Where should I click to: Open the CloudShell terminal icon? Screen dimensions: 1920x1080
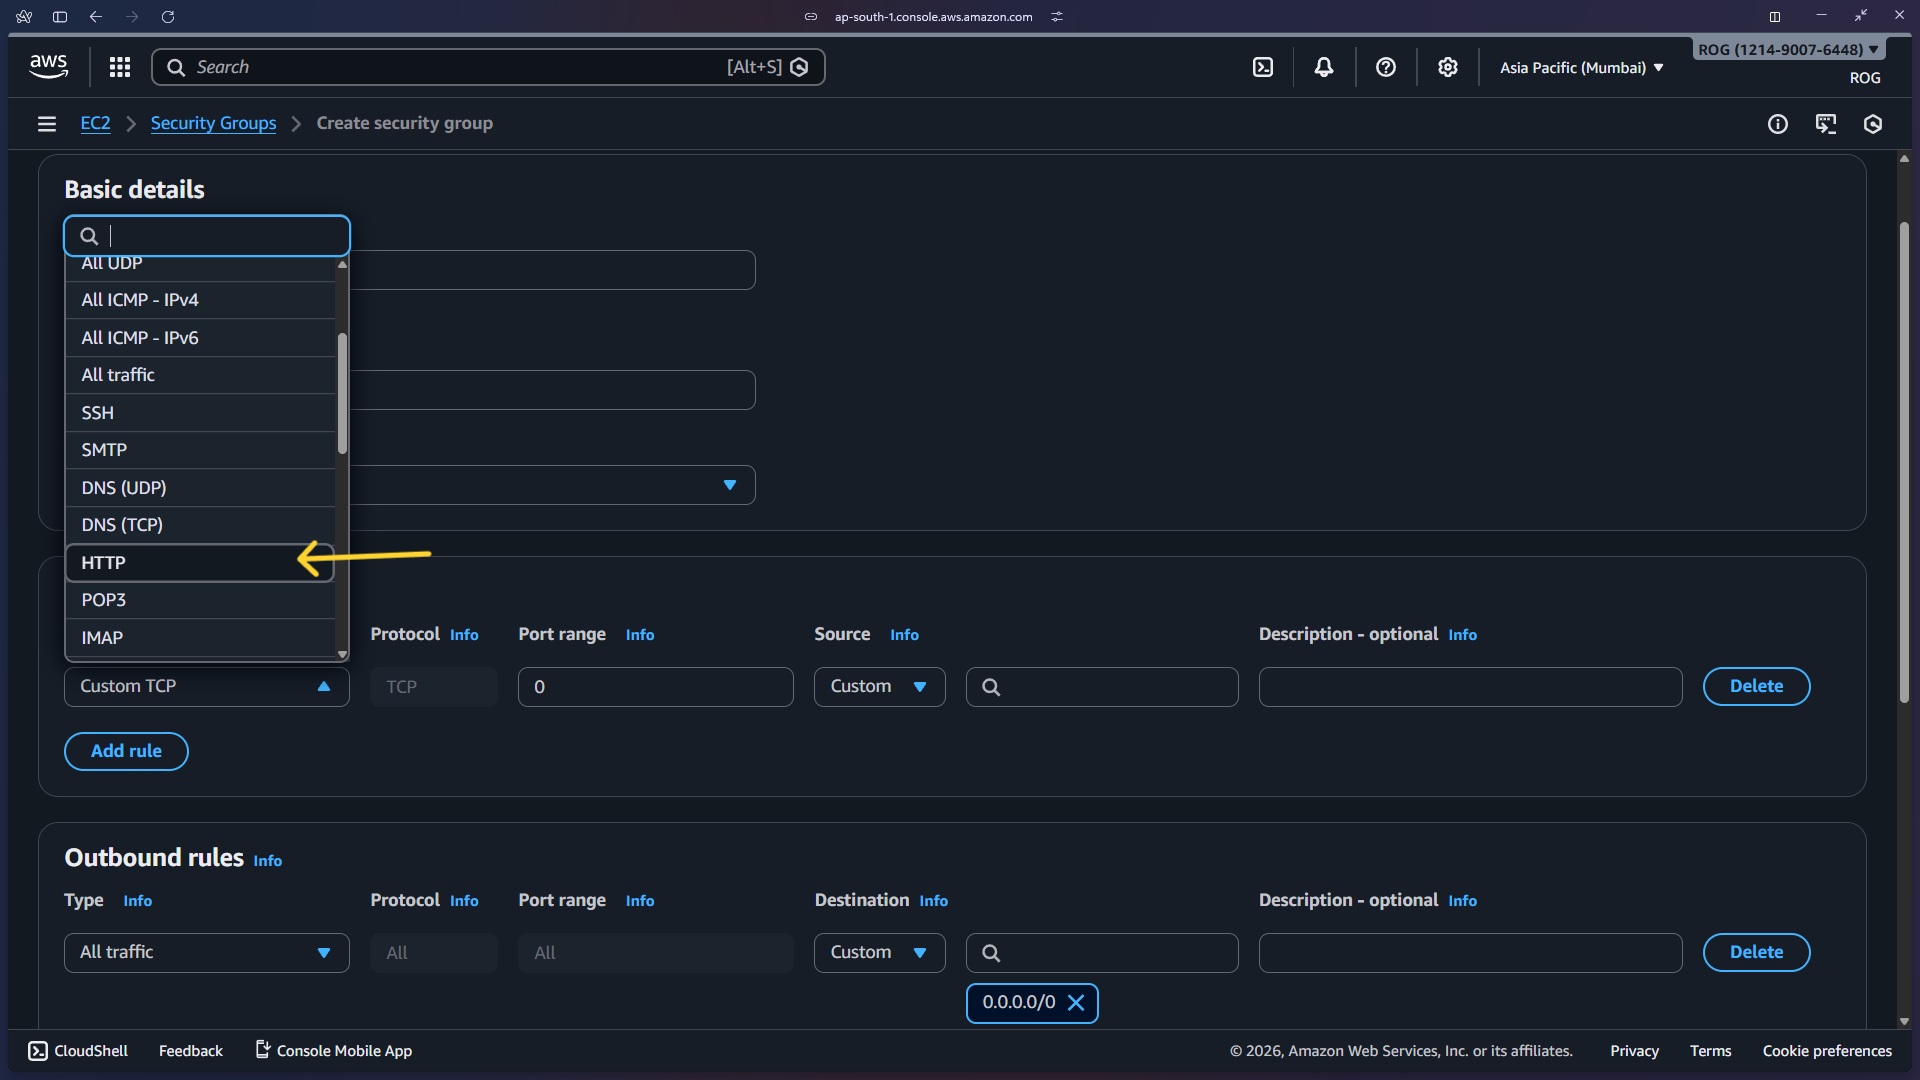(x=38, y=1051)
